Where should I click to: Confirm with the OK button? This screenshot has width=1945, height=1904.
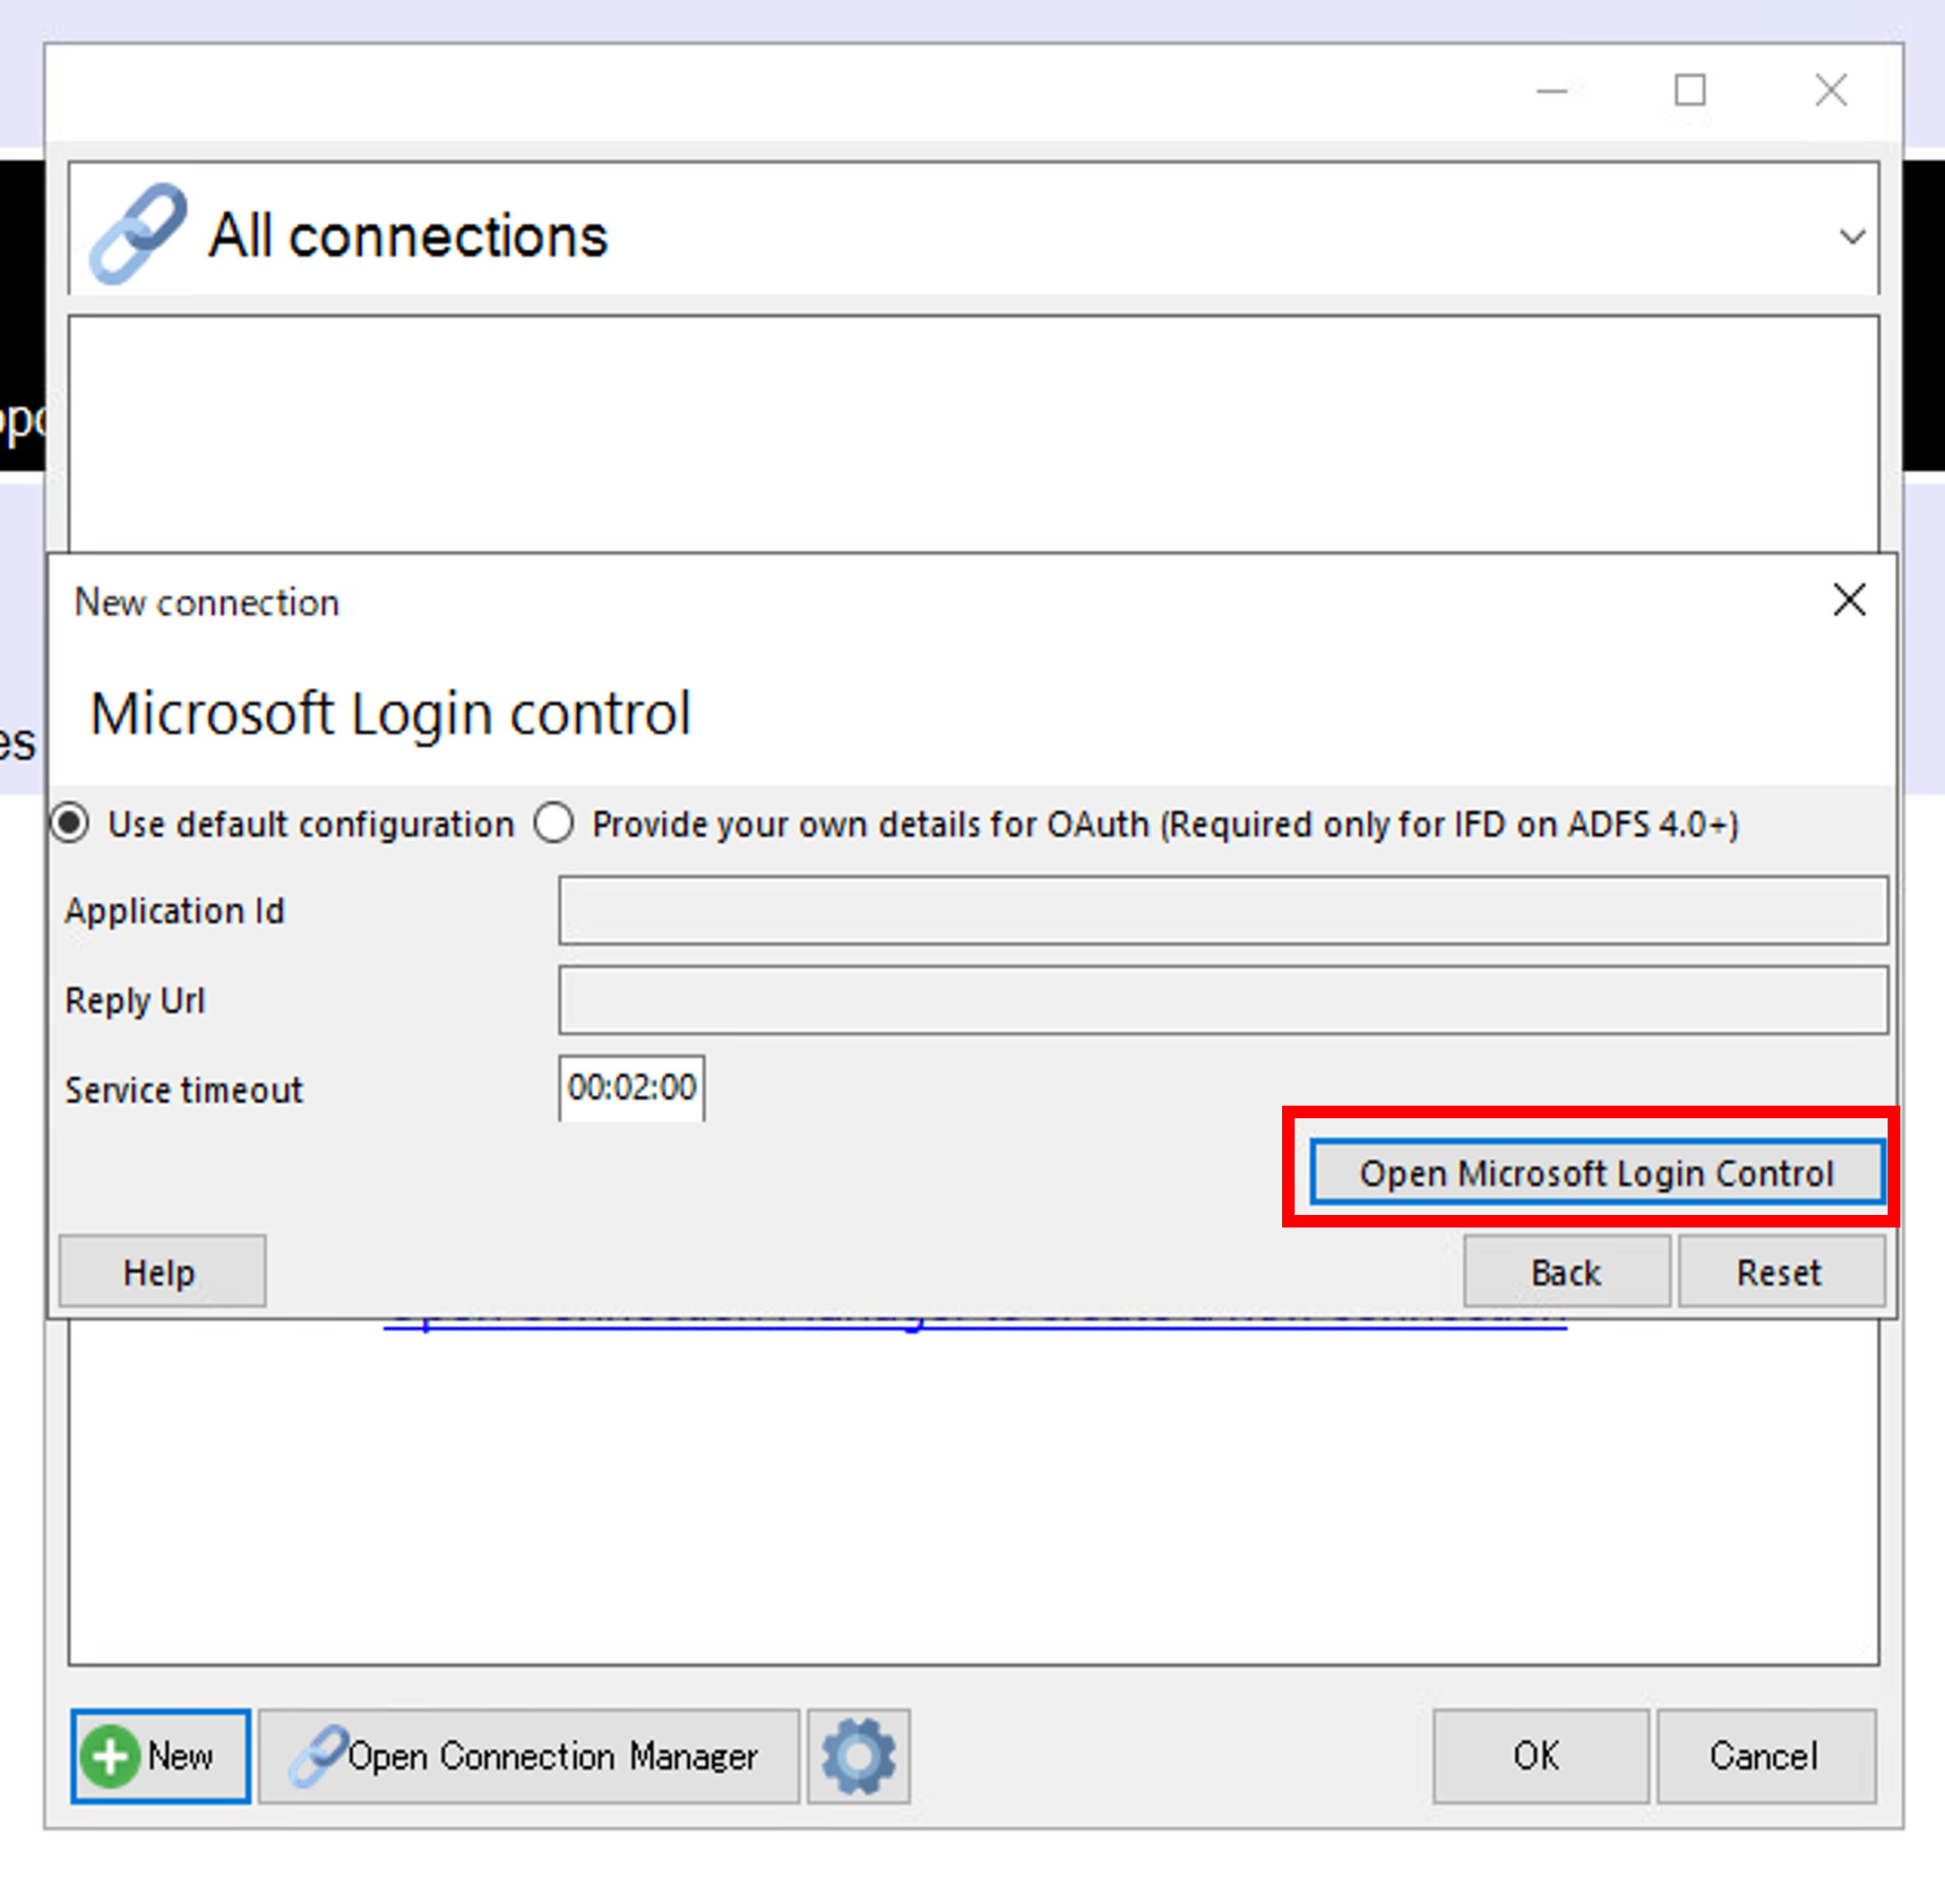click(x=1540, y=1756)
